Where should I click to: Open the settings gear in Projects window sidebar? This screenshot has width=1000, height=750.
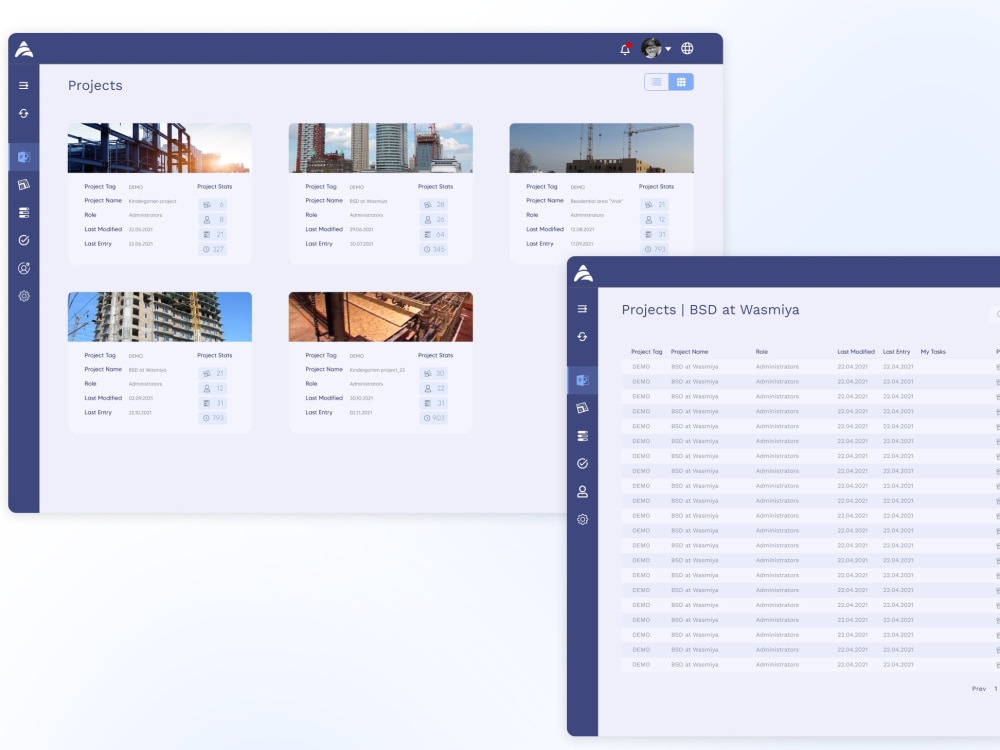(24, 296)
